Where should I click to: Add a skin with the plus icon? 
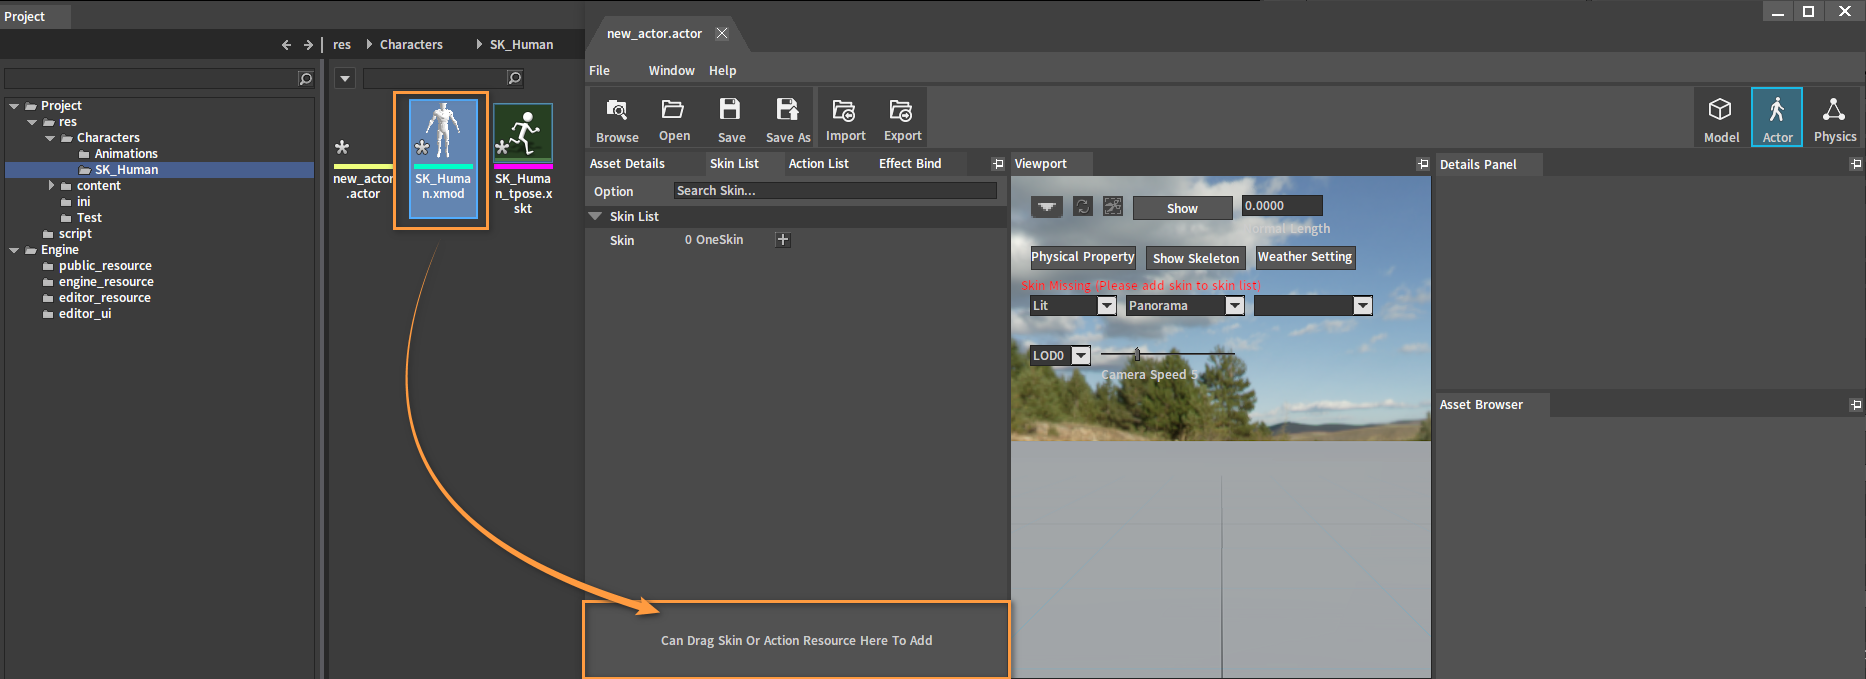[x=783, y=240]
